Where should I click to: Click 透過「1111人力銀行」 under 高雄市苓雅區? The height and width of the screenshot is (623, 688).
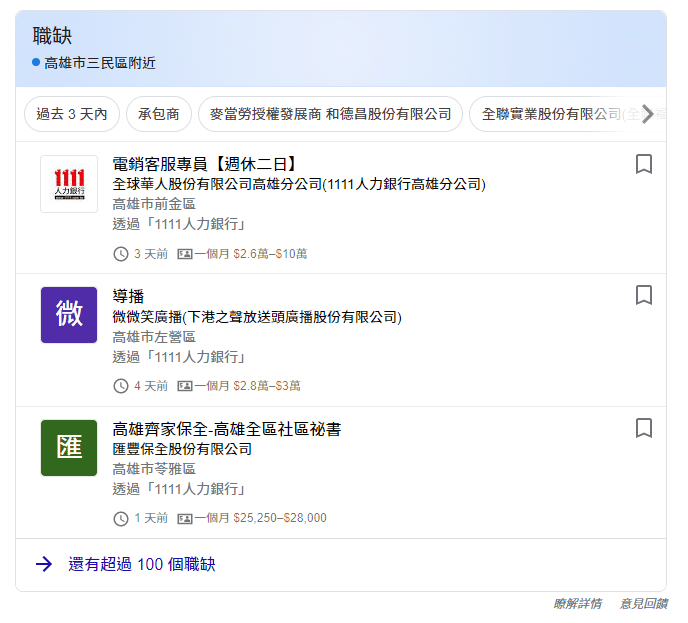(x=179, y=489)
